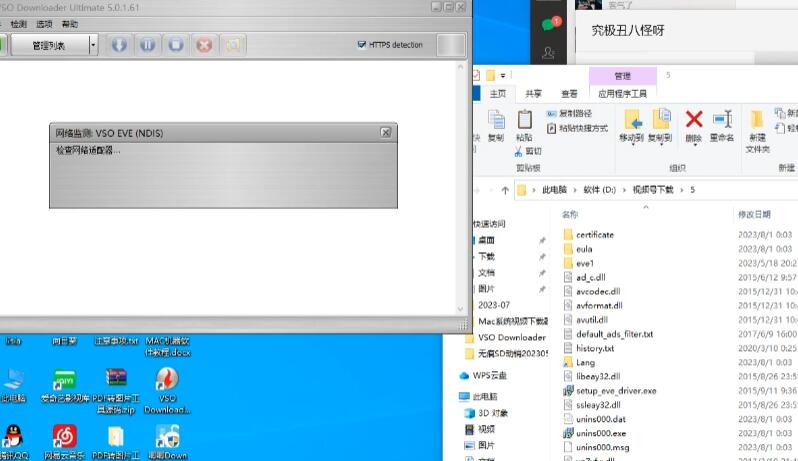798x461 pixels.
Task: Click 复制路径 in Explorer ribbon
Action: click(x=569, y=113)
